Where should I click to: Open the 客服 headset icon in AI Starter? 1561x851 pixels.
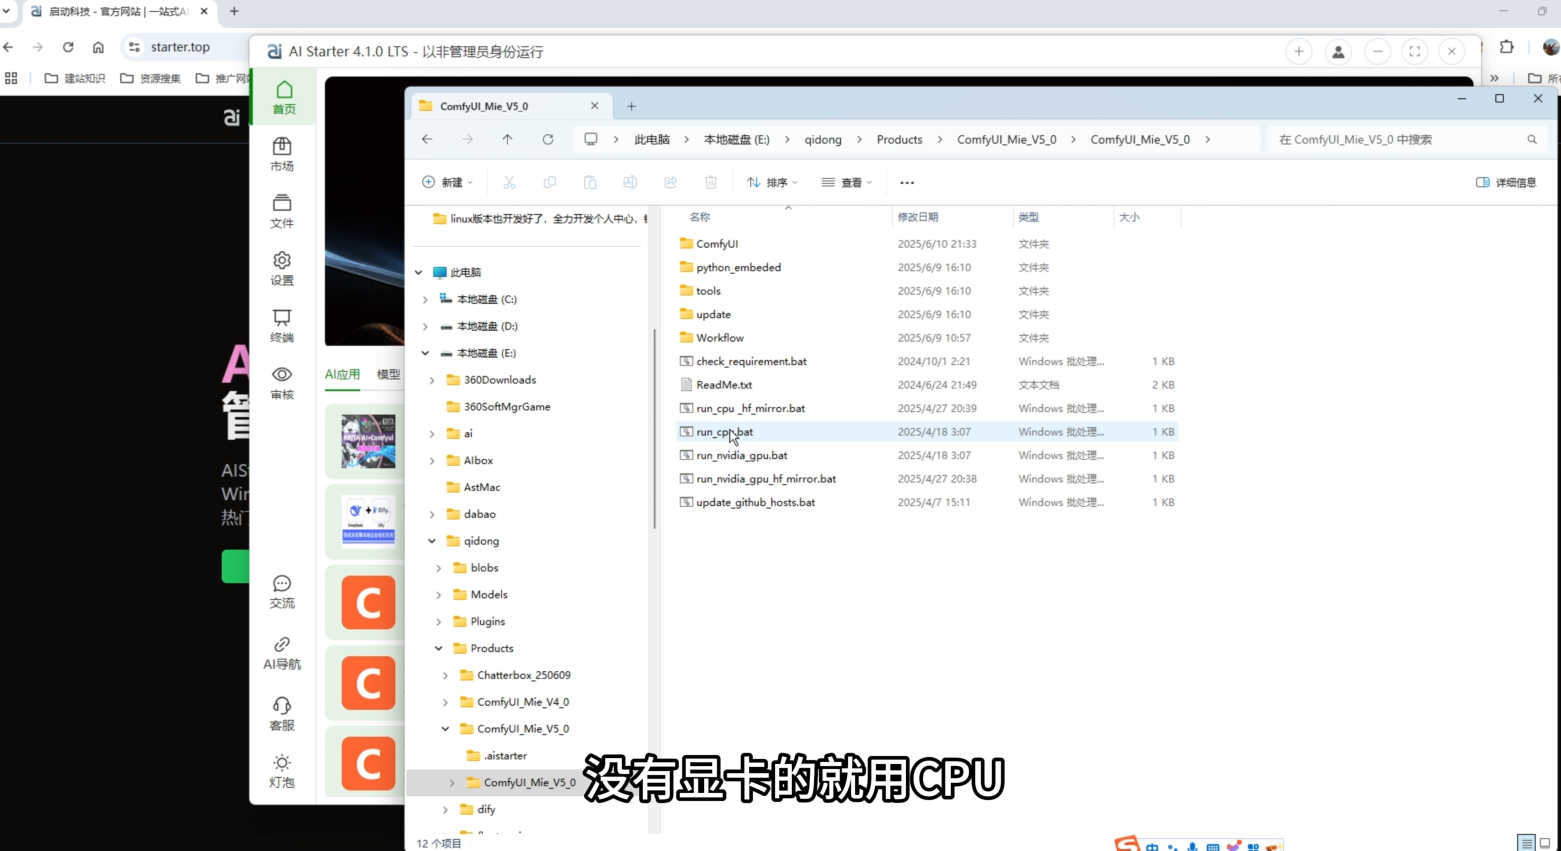coord(282,713)
